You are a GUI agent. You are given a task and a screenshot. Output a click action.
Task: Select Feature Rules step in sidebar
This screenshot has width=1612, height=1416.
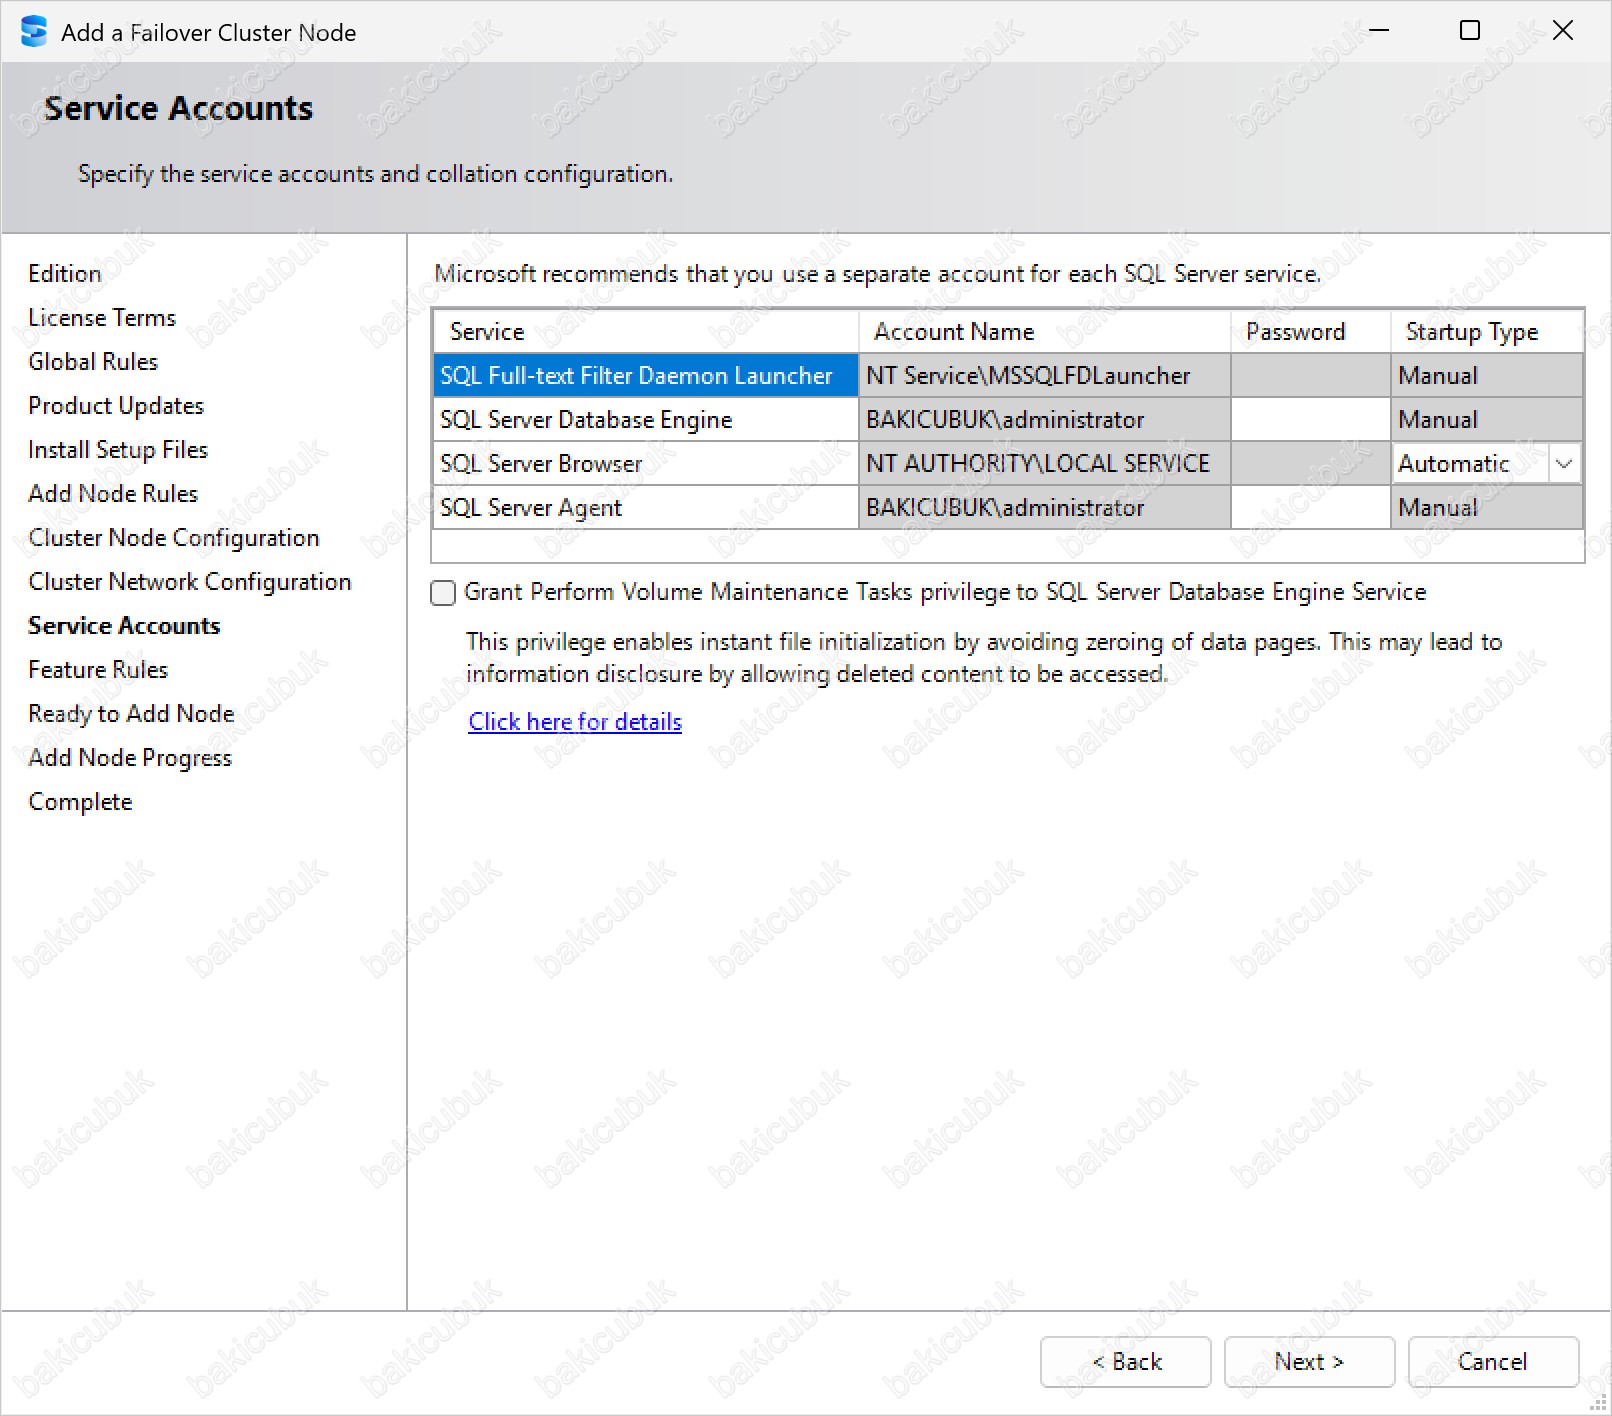(98, 670)
